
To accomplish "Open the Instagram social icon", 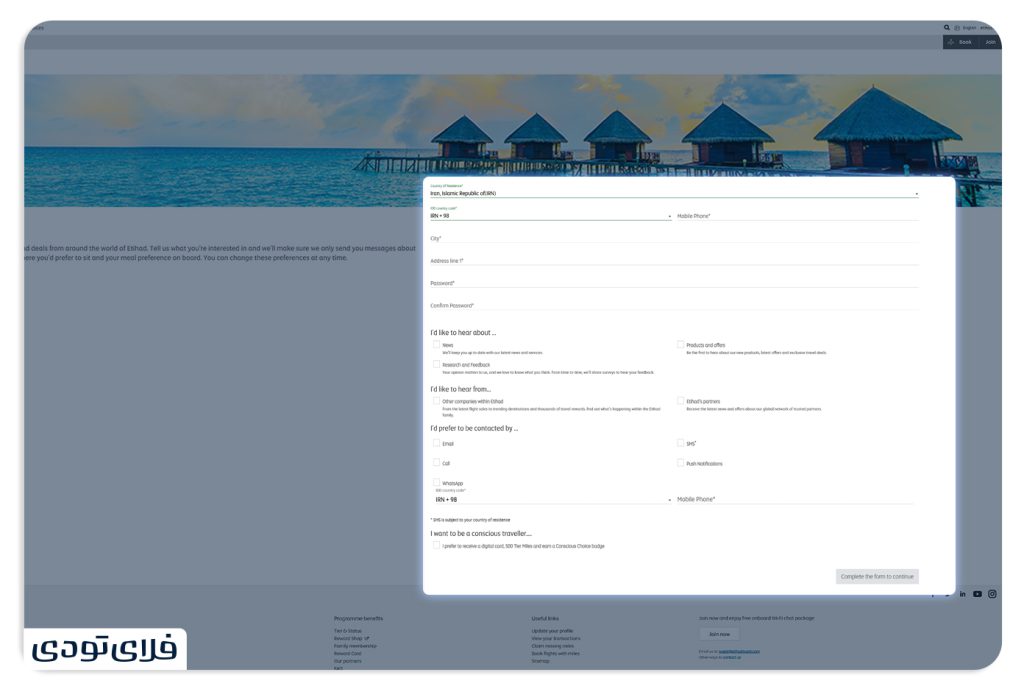I will 992,594.
